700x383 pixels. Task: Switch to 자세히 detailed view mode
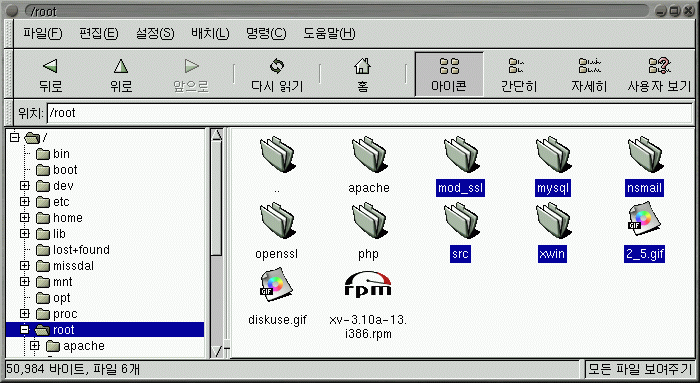tap(589, 75)
